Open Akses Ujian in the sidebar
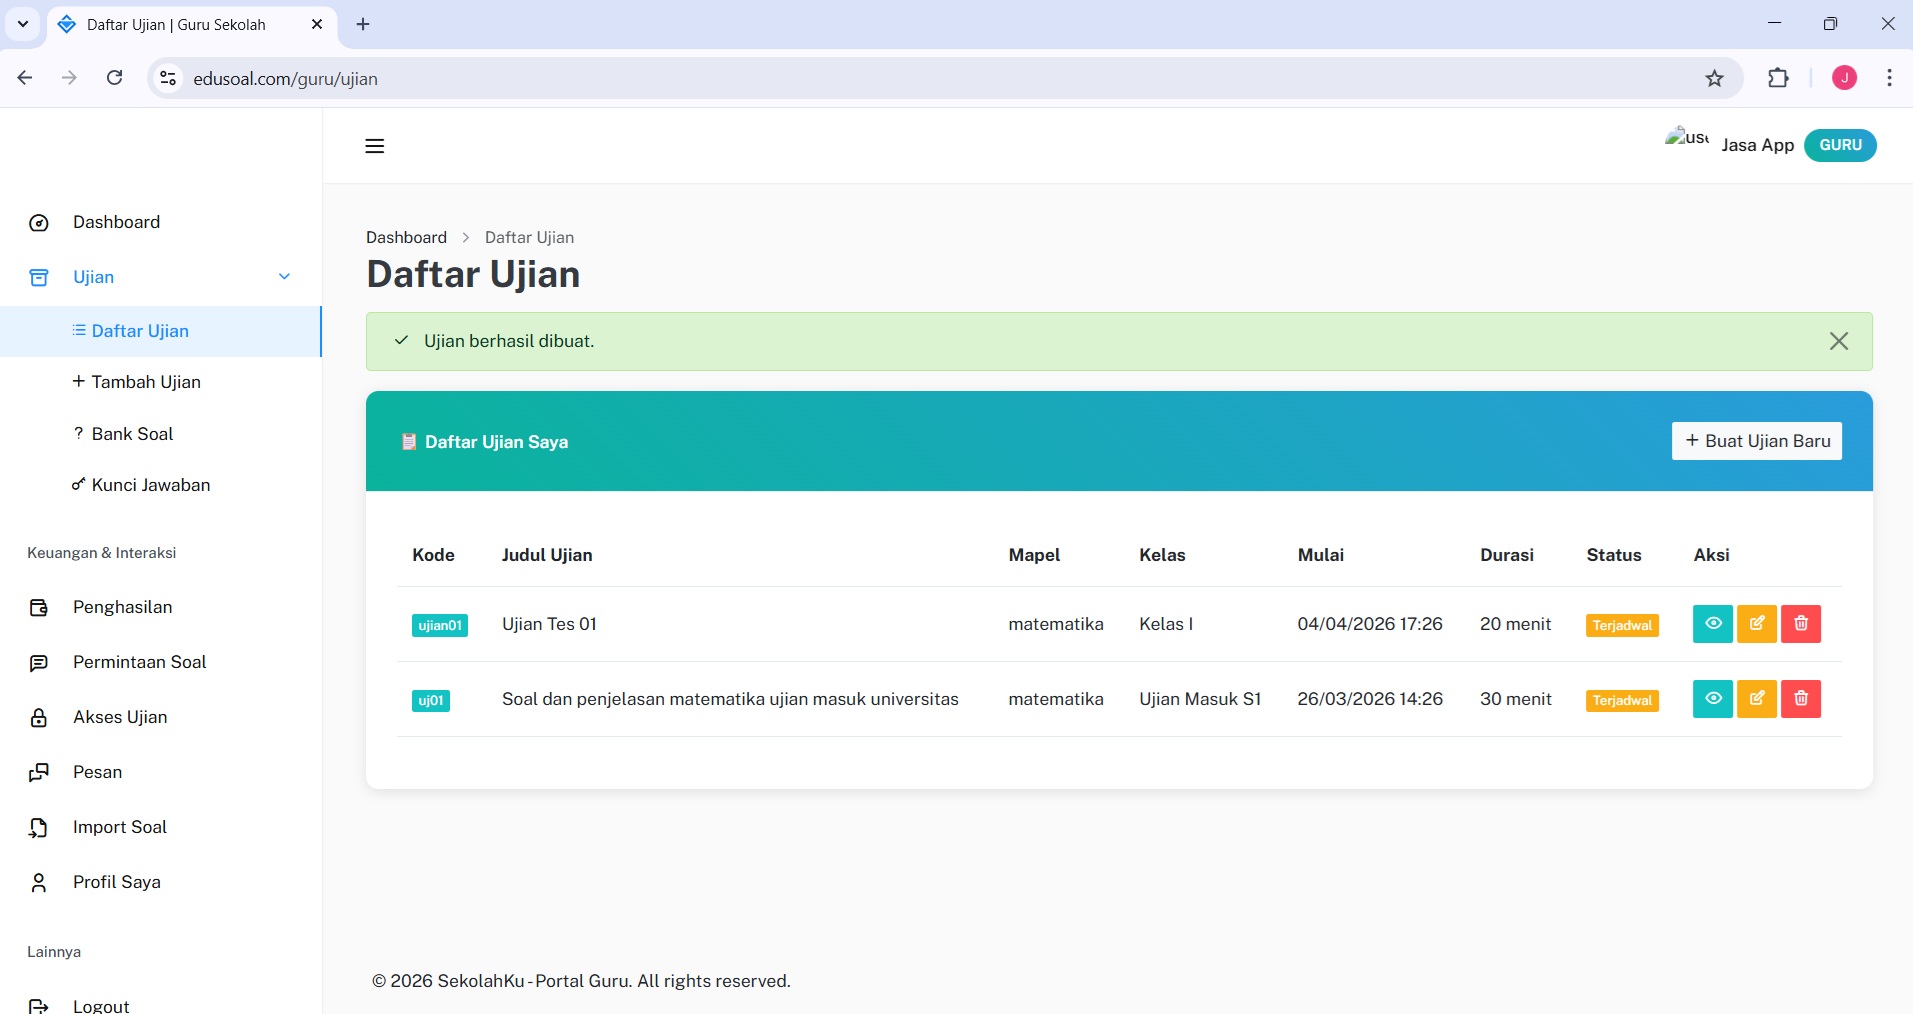 click(x=120, y=717)
